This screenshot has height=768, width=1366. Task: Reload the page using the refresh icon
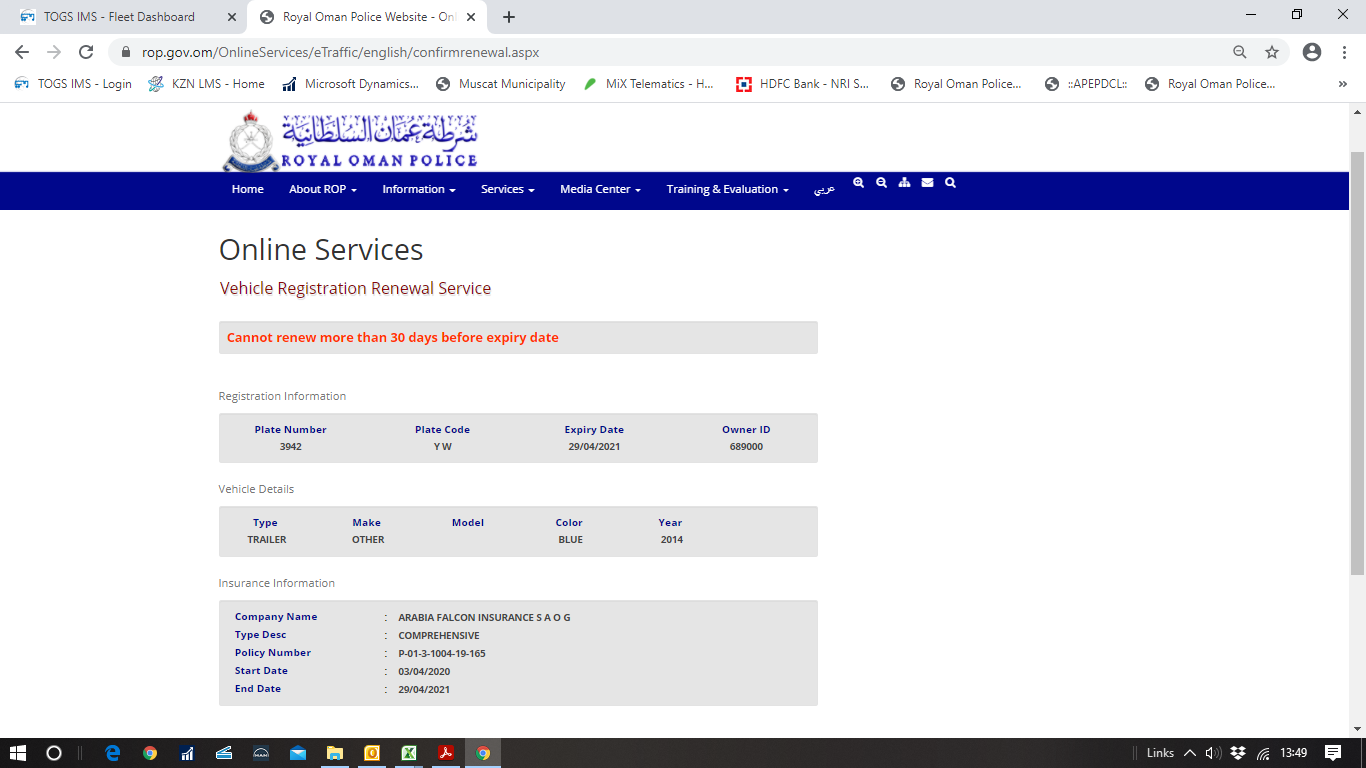coord(86,52)
